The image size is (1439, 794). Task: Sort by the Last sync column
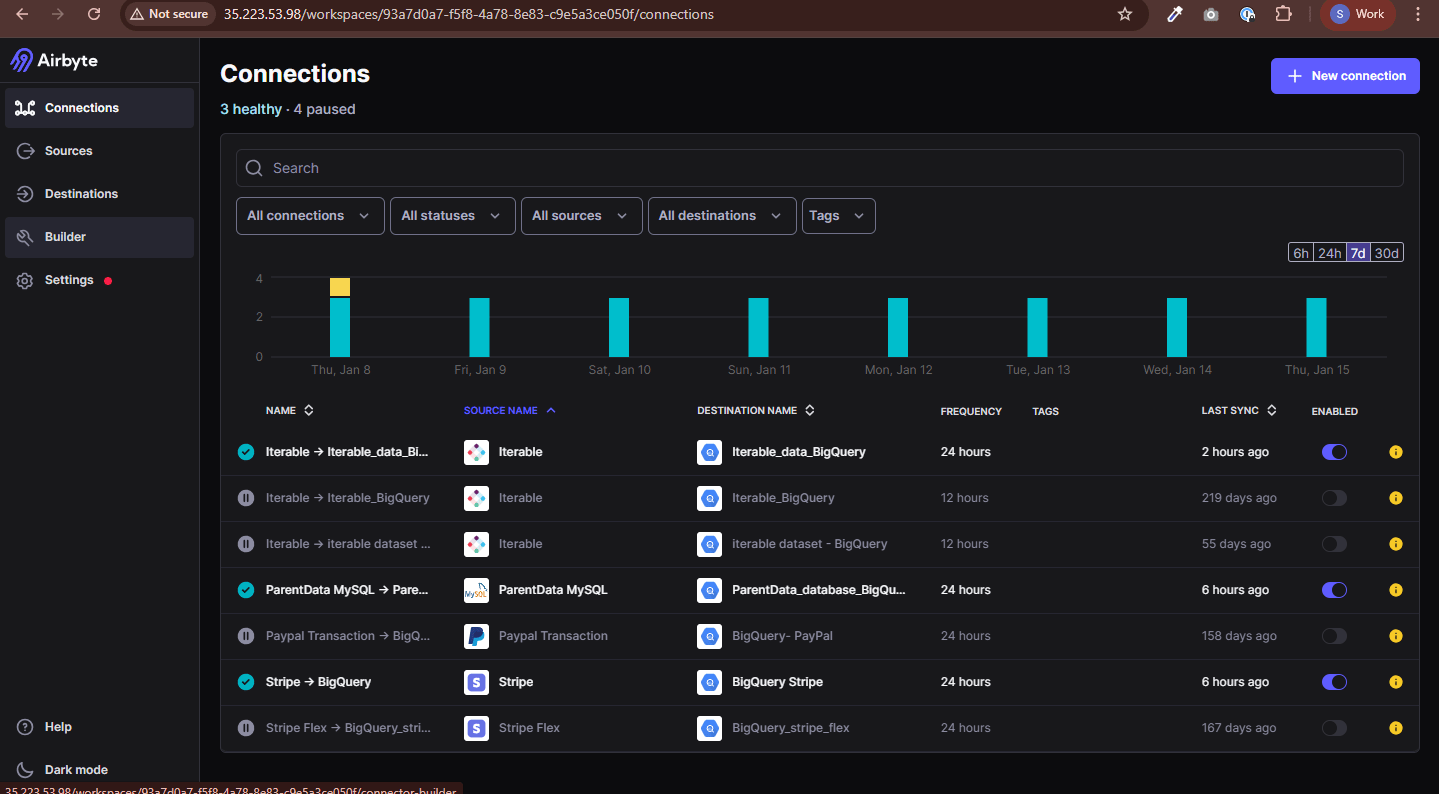click(1239, 411)
